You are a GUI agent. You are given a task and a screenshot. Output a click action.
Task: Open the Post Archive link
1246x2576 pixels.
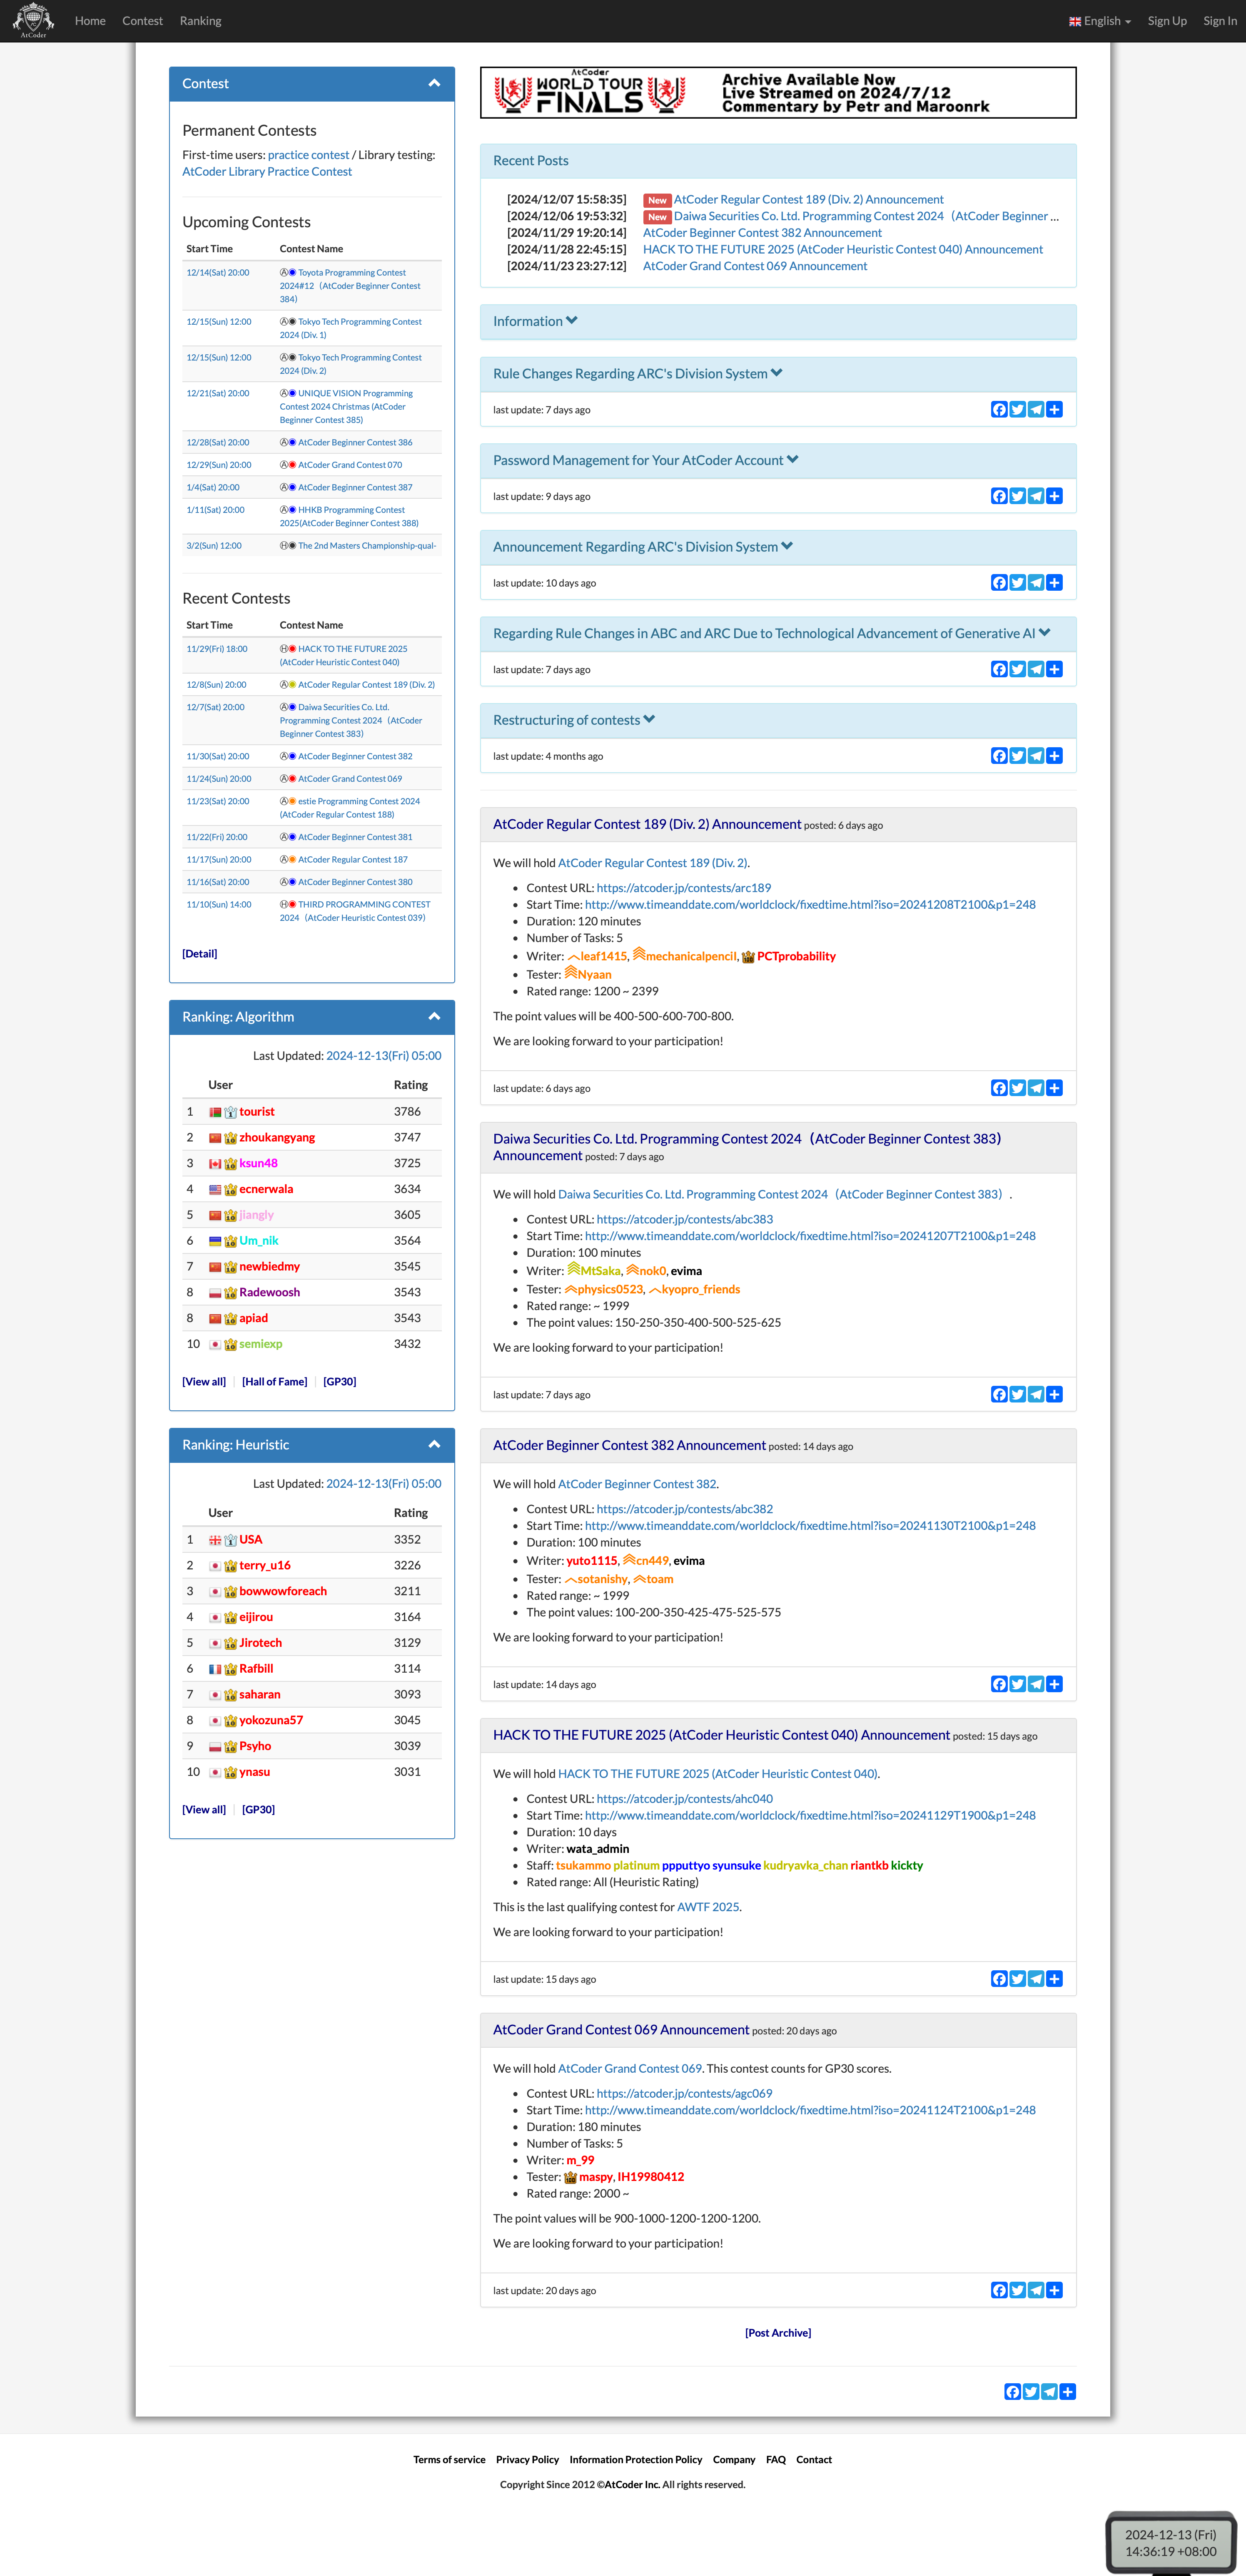[x=778, y=2333]
